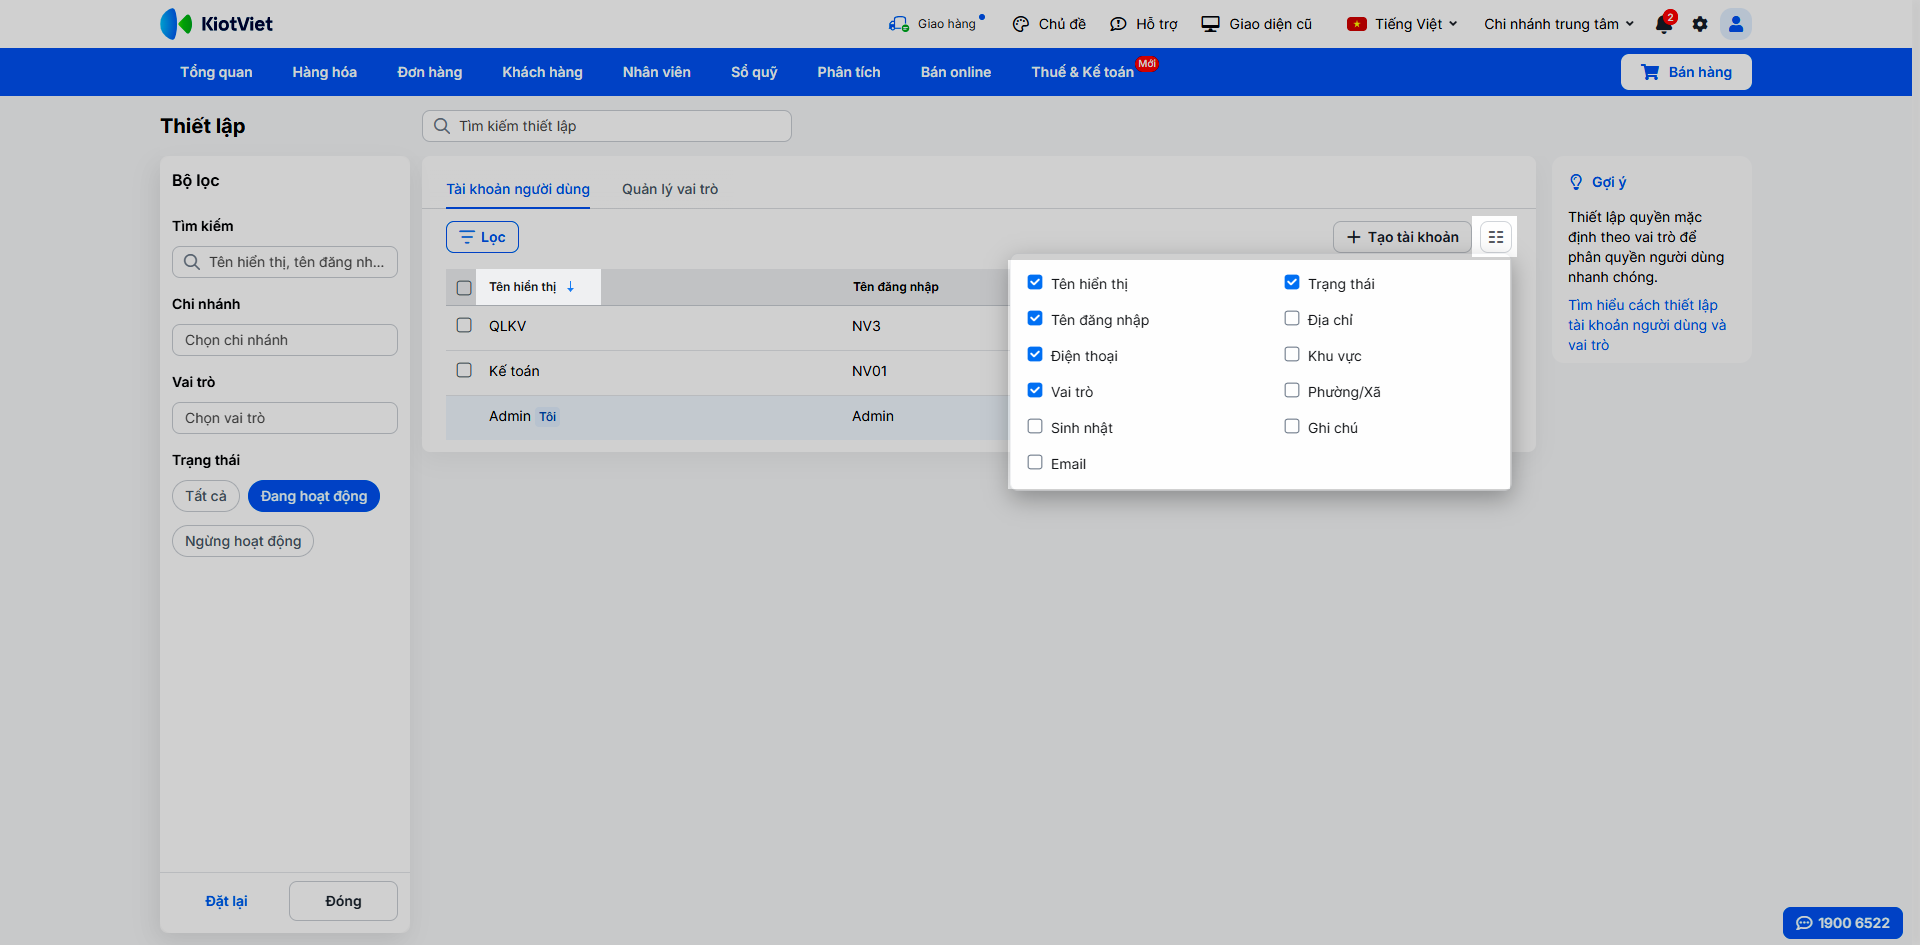Uncheck the Điện thoại column
This screenshot has width=1920, height=945.
tap(1035, 355)
